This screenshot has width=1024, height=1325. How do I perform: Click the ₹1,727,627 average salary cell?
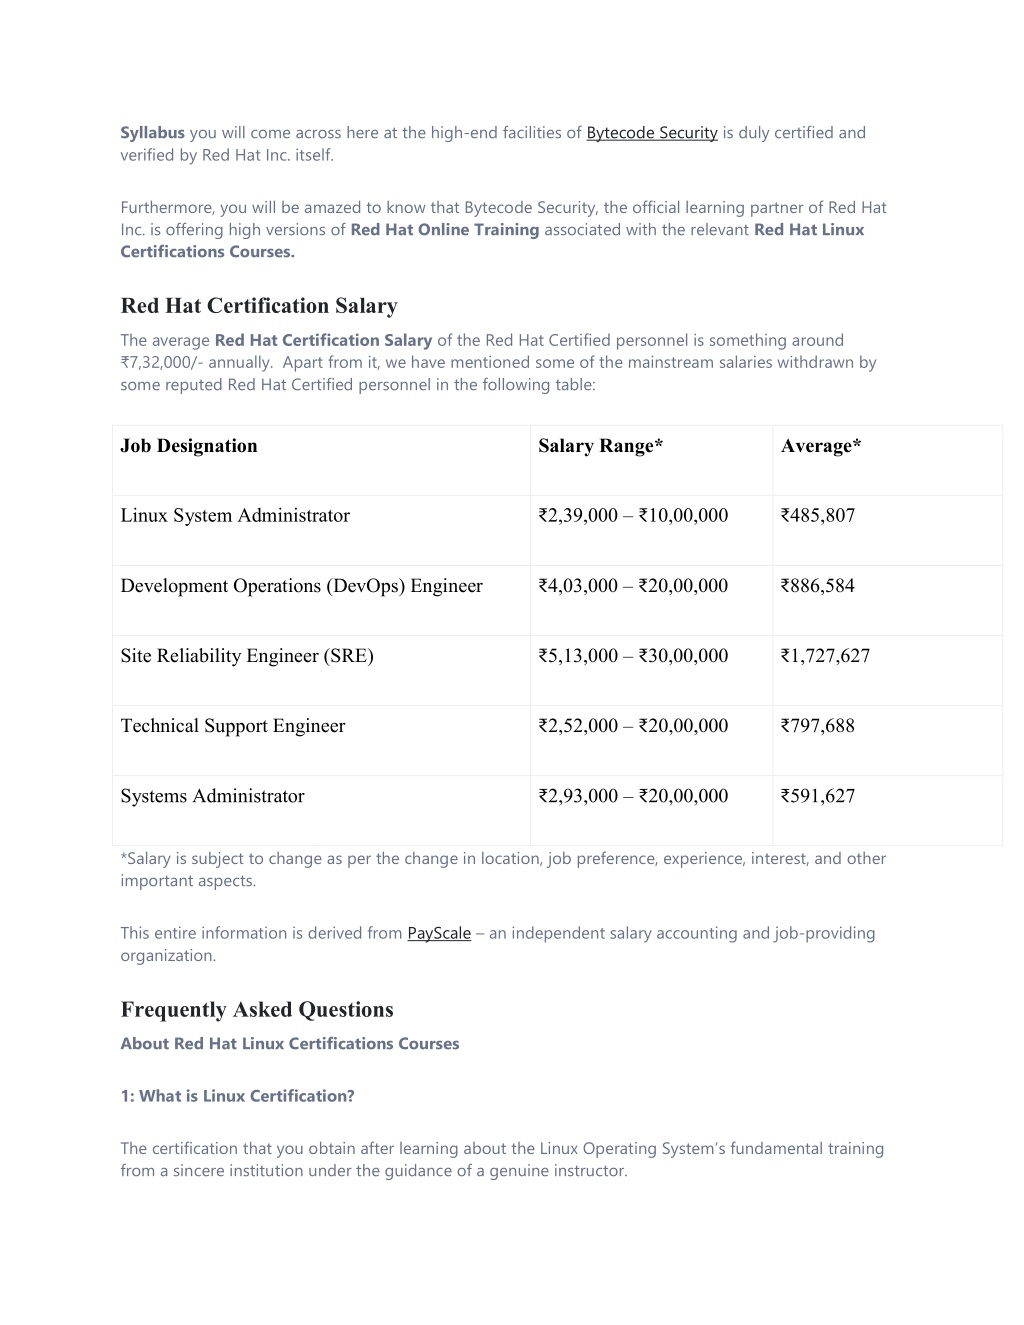point(887,671)
